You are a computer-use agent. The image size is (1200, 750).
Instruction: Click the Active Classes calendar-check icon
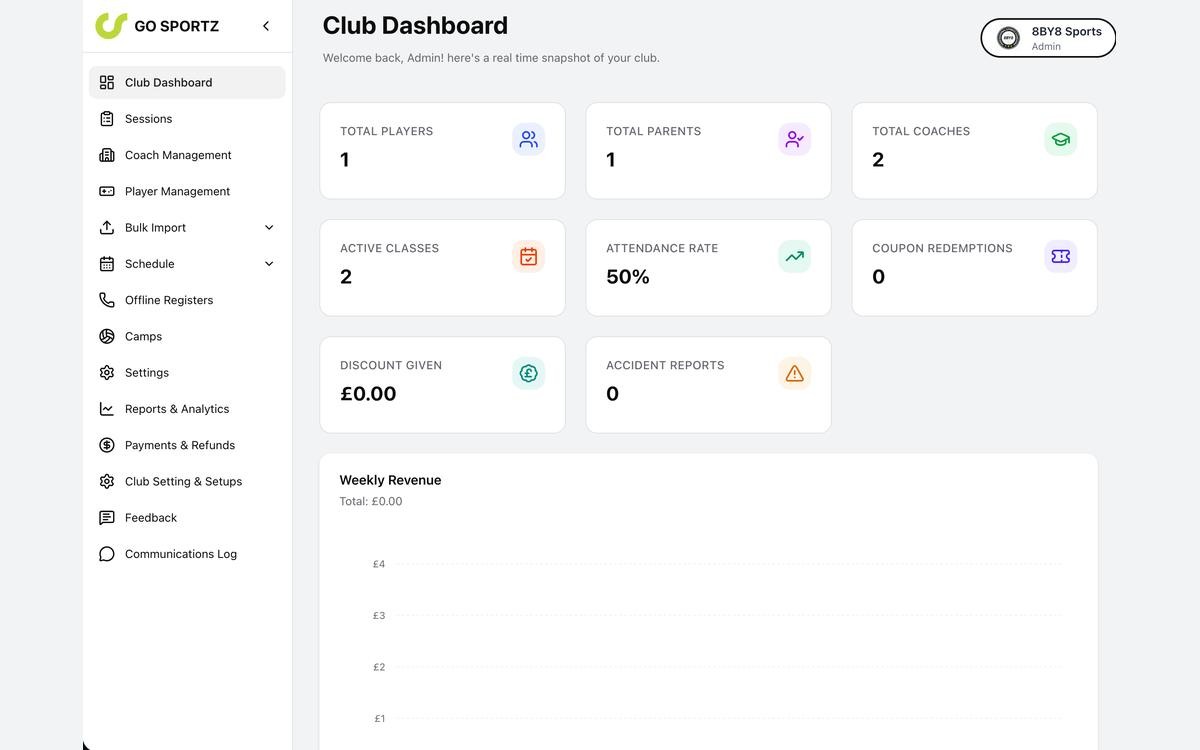[528, 256]
